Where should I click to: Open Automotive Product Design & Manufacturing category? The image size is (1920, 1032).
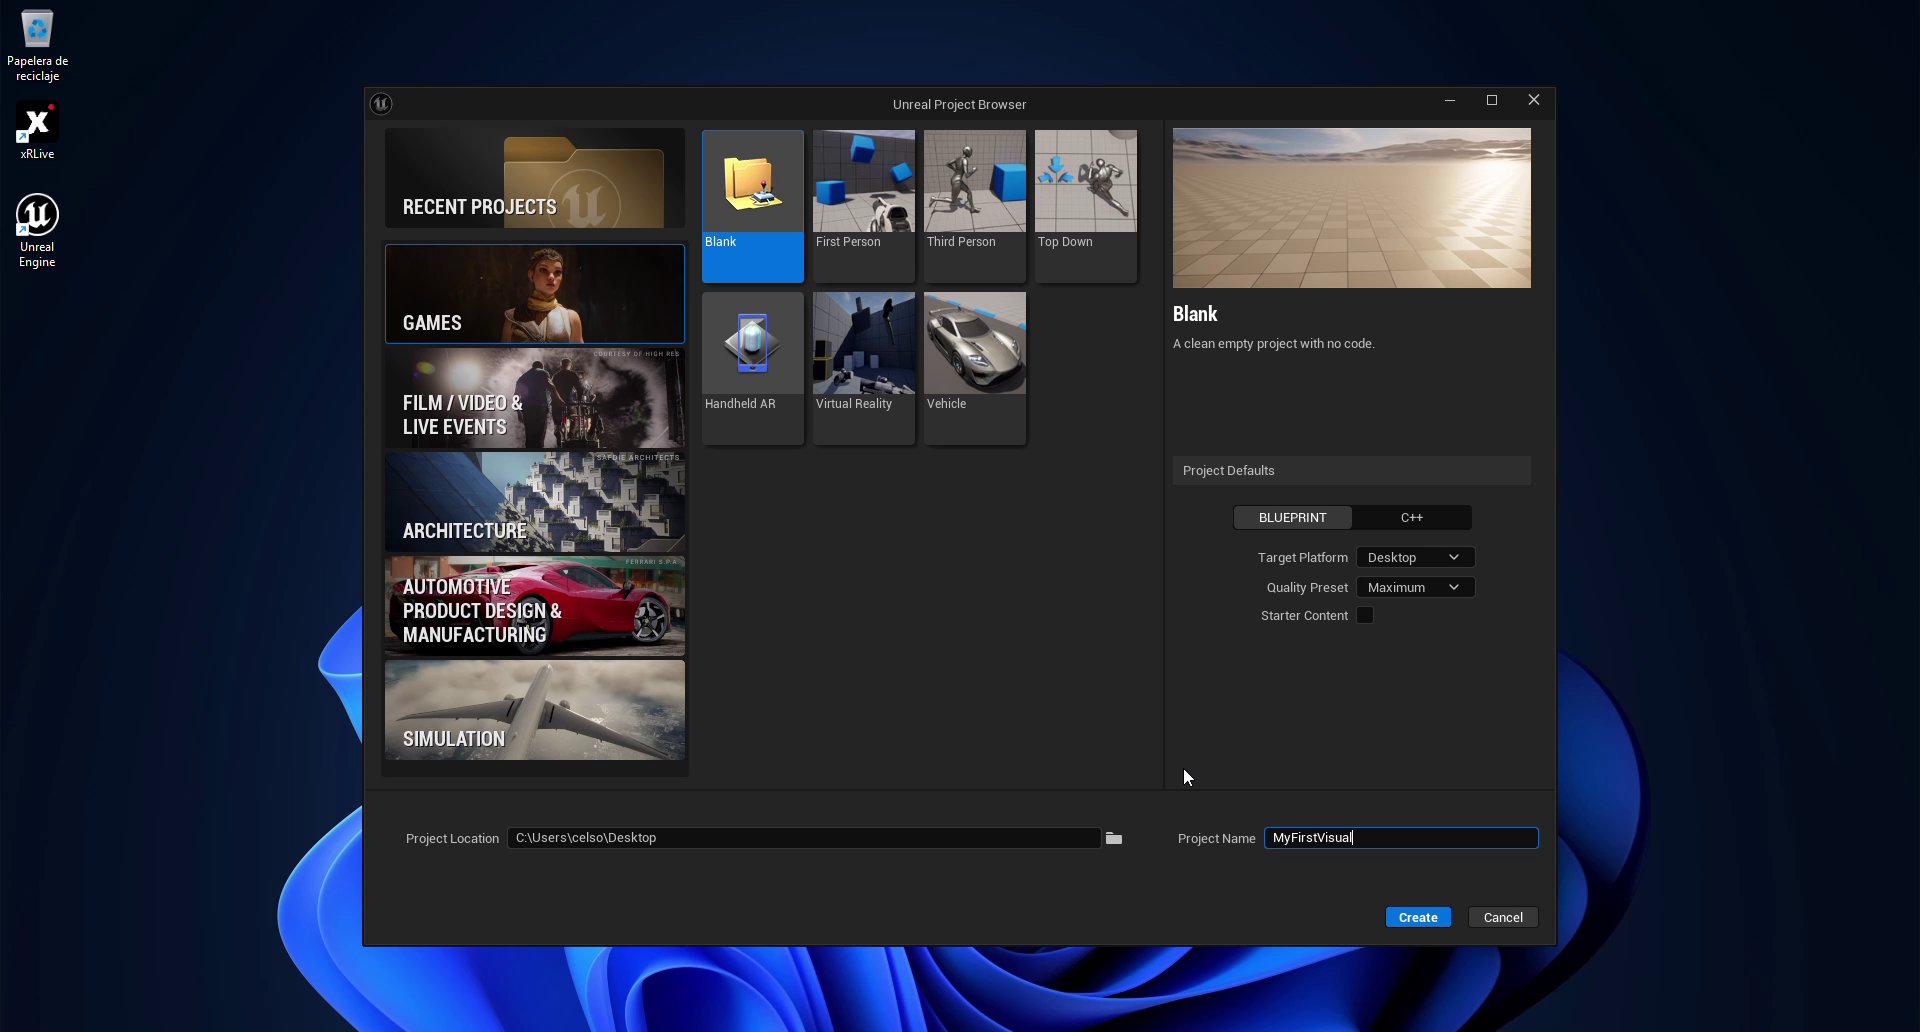pyautogui.click(x=535, y=606)
